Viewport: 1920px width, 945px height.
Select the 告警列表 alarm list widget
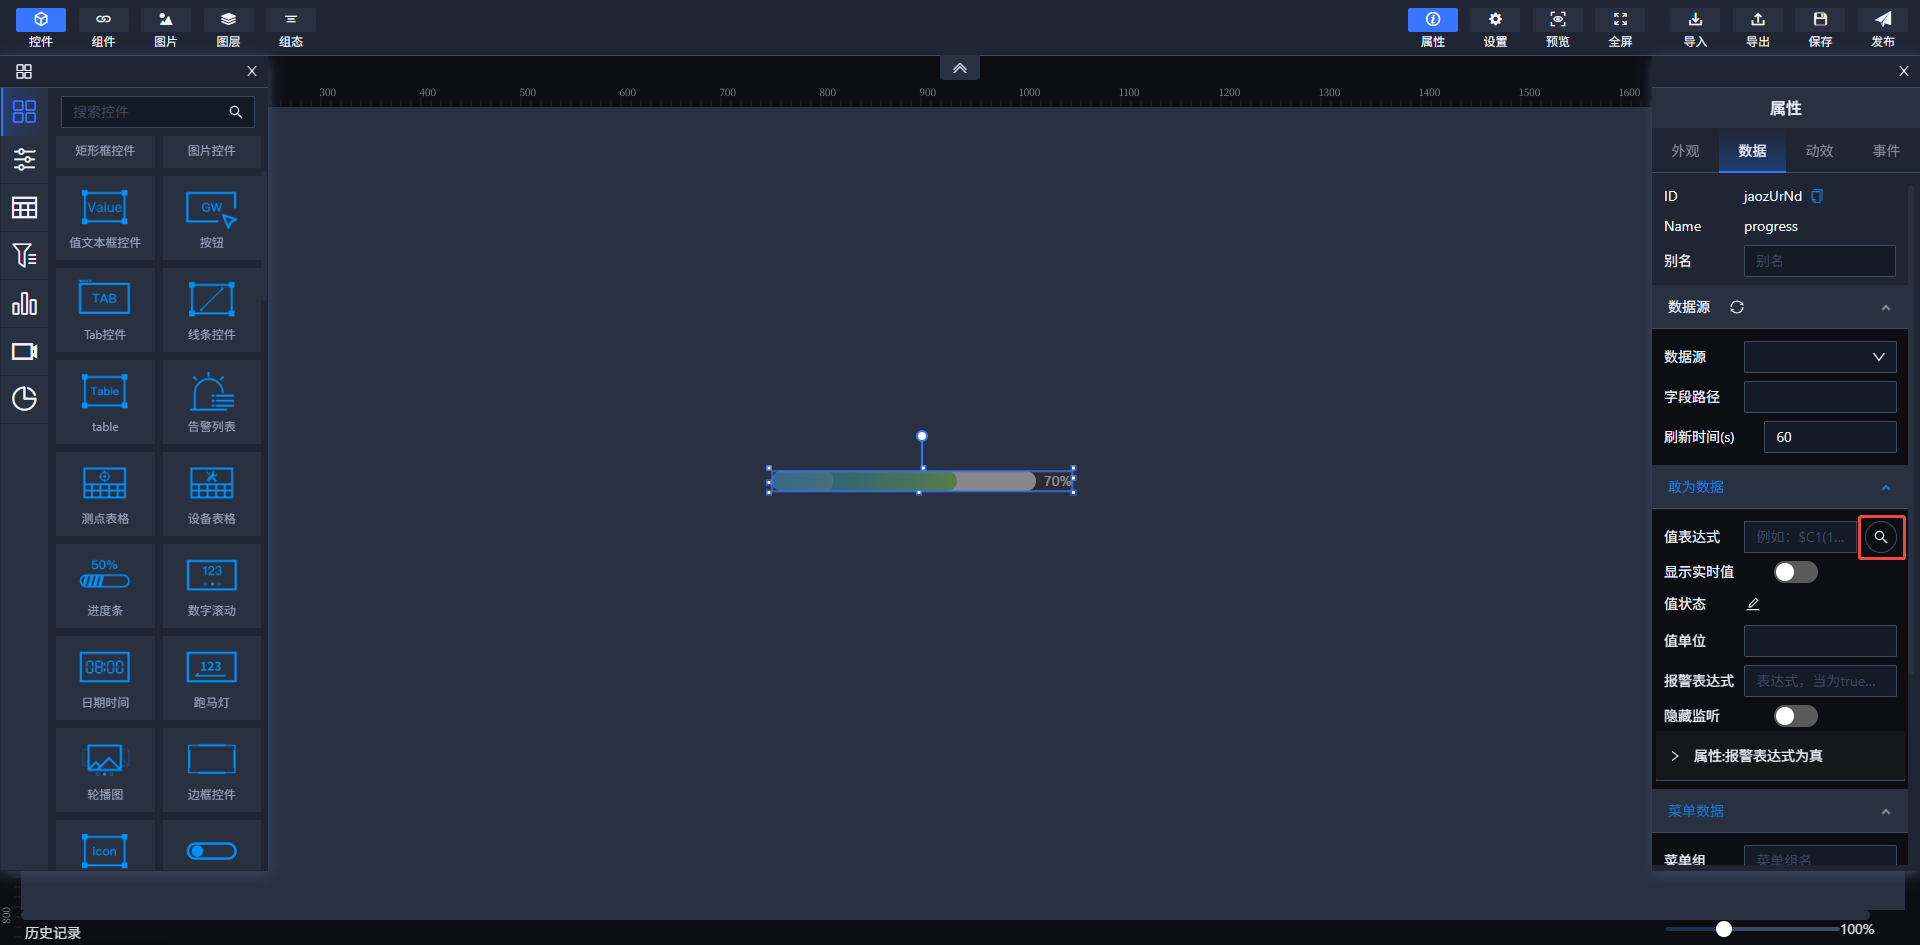point(211,403)
